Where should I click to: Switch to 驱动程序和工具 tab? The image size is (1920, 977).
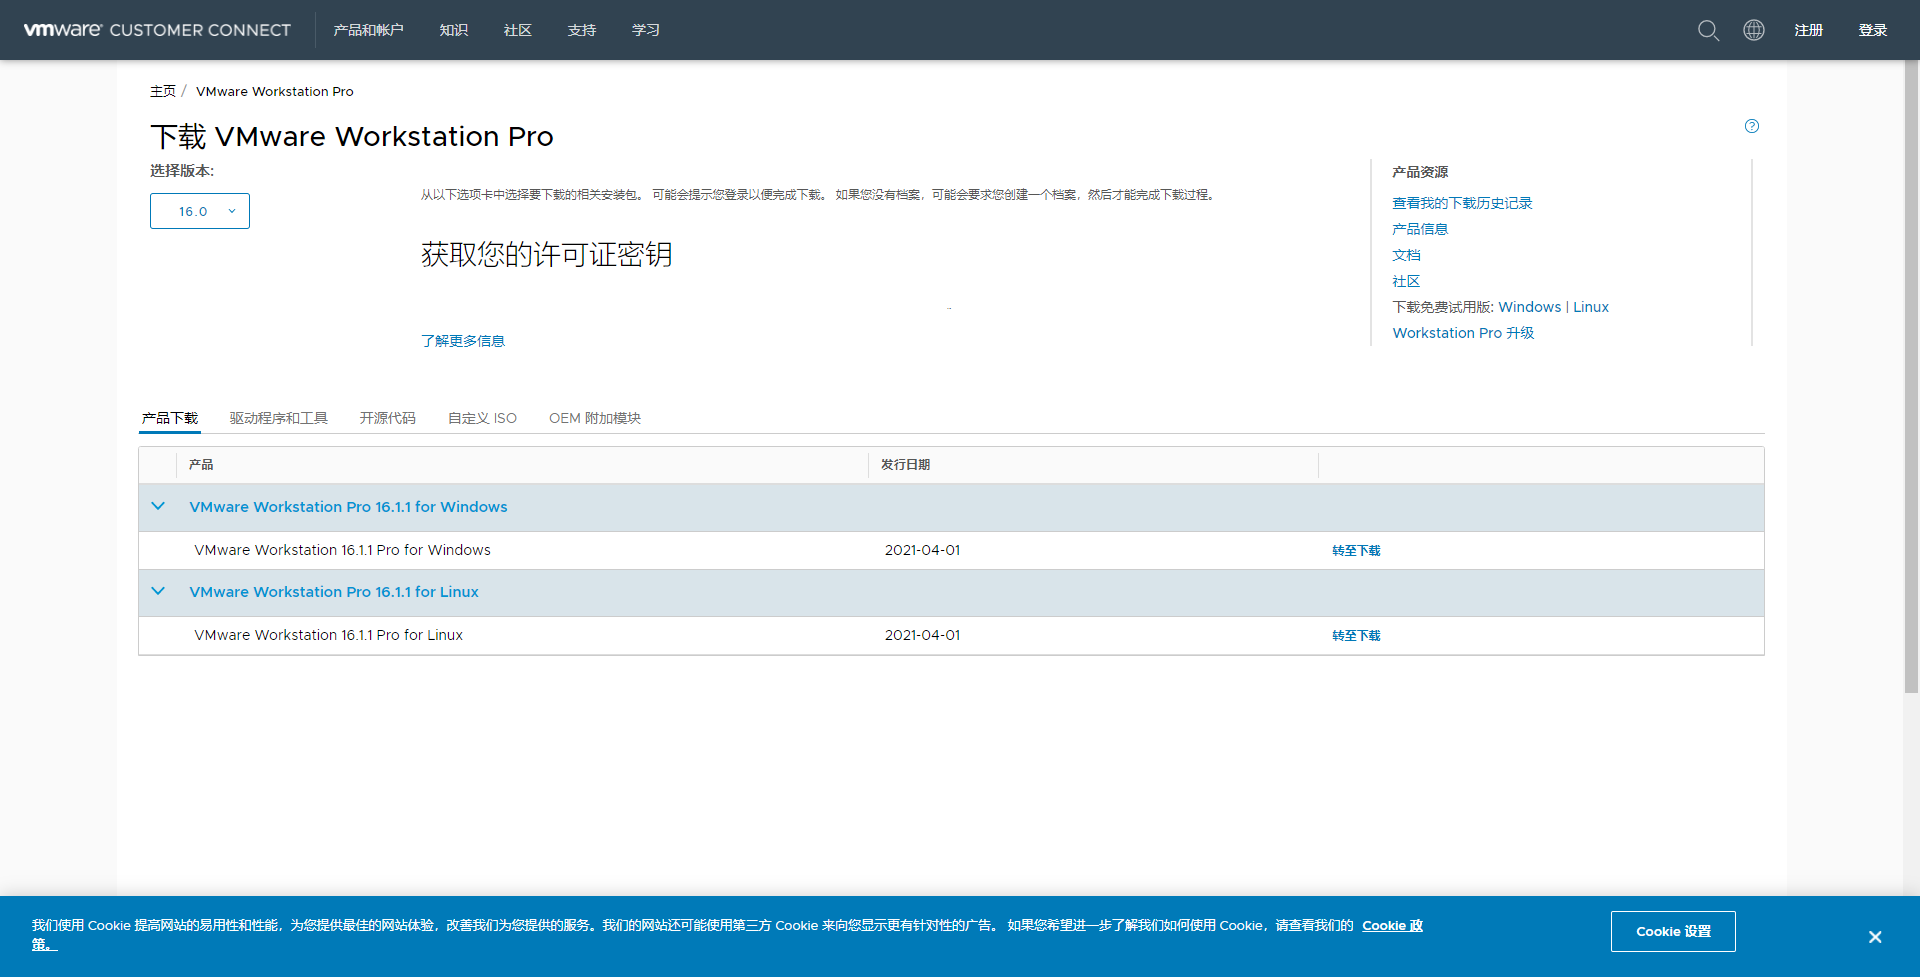tap(279, 418)
